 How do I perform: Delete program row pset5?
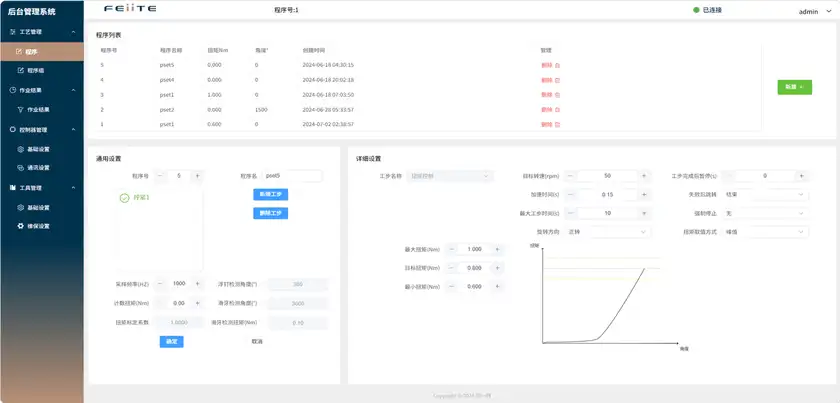coord(550,65)
